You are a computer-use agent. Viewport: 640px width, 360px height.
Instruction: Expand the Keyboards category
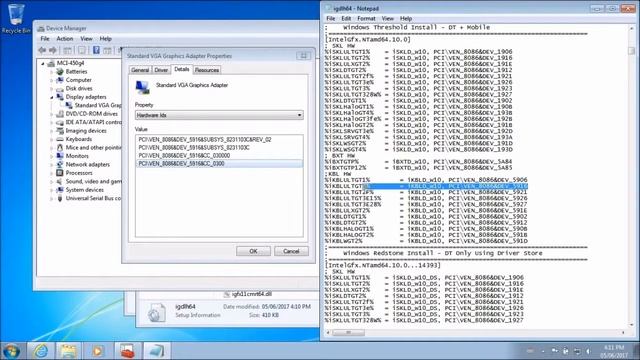tap(52, 140)
